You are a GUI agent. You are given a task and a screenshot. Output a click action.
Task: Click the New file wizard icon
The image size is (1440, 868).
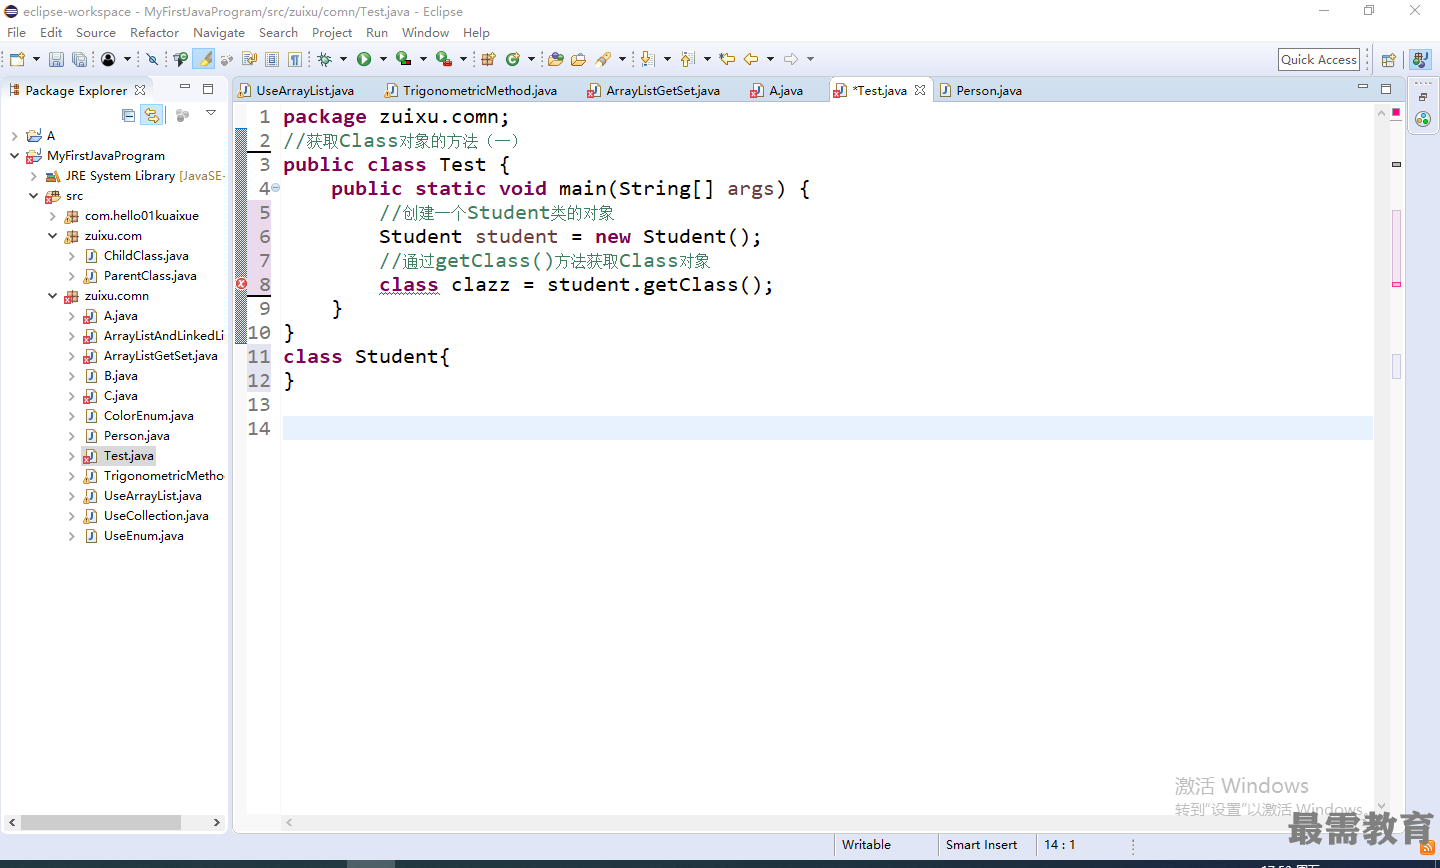tap(17, 59)
